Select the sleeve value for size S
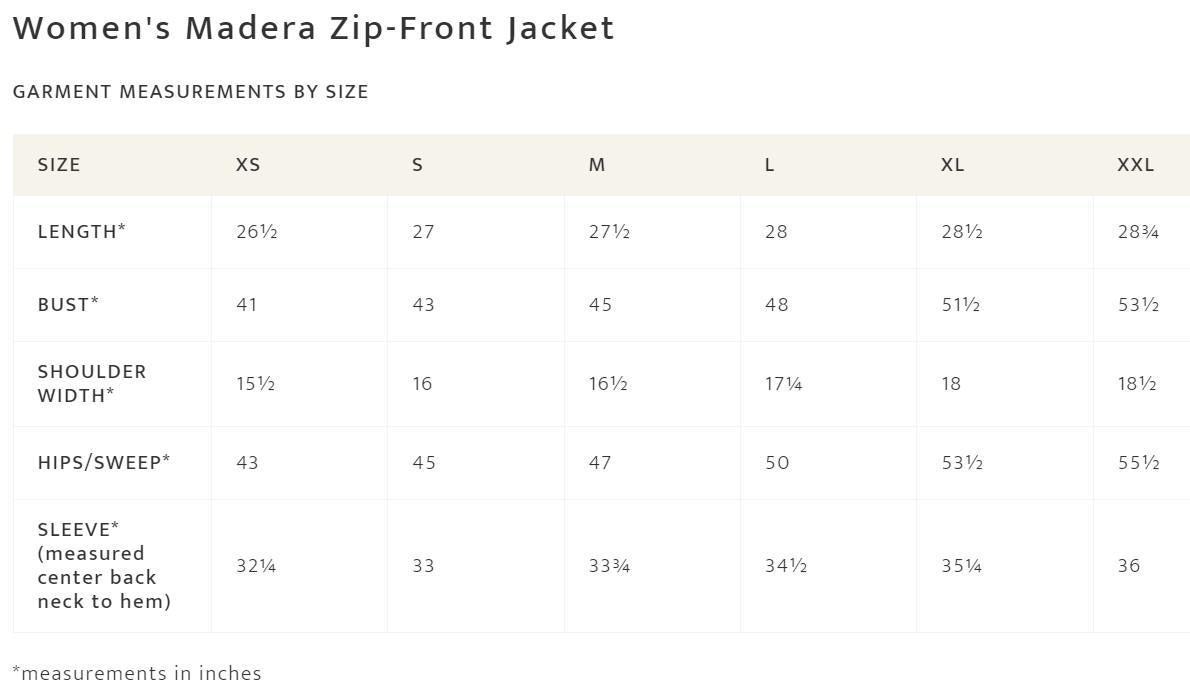The height and width of the screenshot is (692, 1190). 423,566
